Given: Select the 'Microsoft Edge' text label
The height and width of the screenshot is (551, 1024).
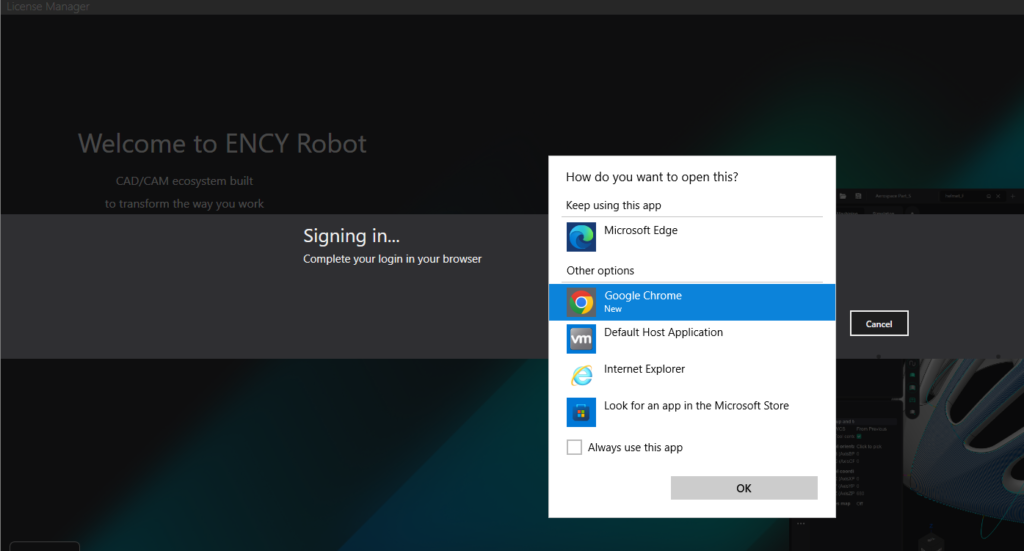Looking at the screenshot, I should [640, 231].
